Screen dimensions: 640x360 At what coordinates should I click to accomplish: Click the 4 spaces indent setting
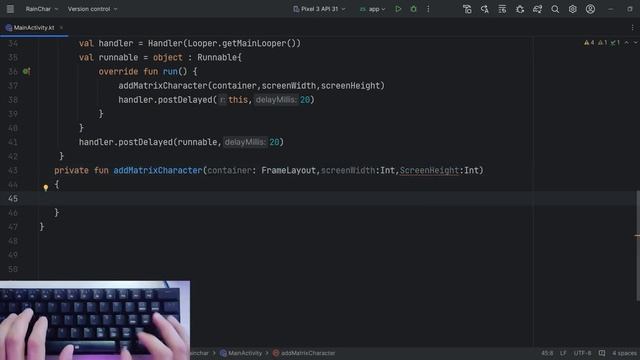point(624,353)
